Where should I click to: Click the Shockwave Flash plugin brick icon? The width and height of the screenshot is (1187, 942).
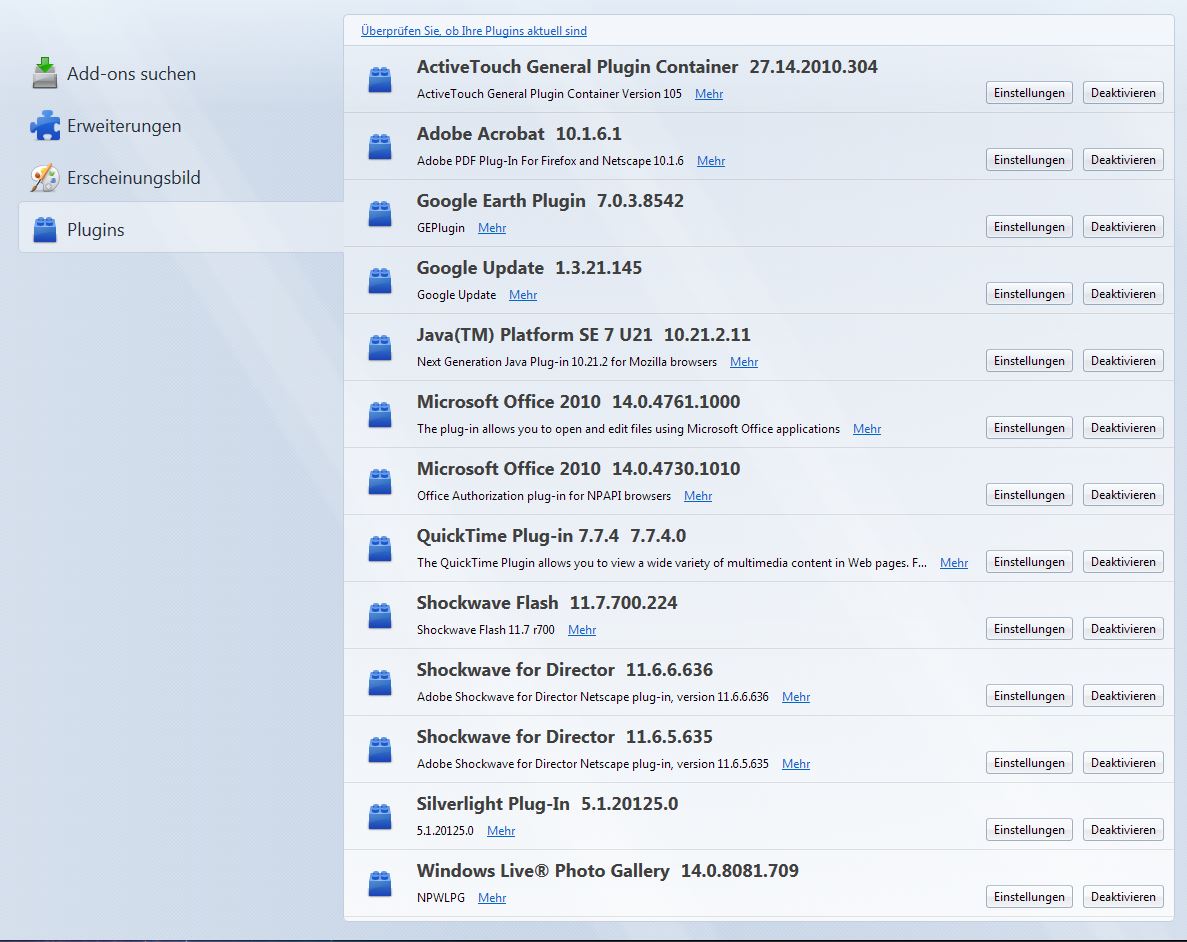coord(380,616)
